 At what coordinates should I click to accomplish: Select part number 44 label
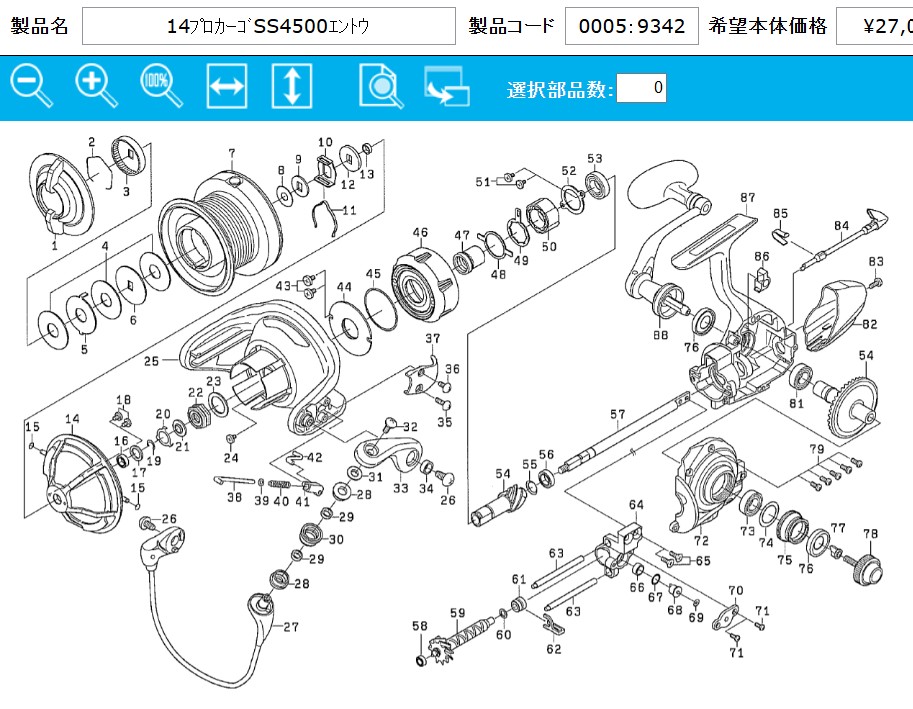coord(344,286)
